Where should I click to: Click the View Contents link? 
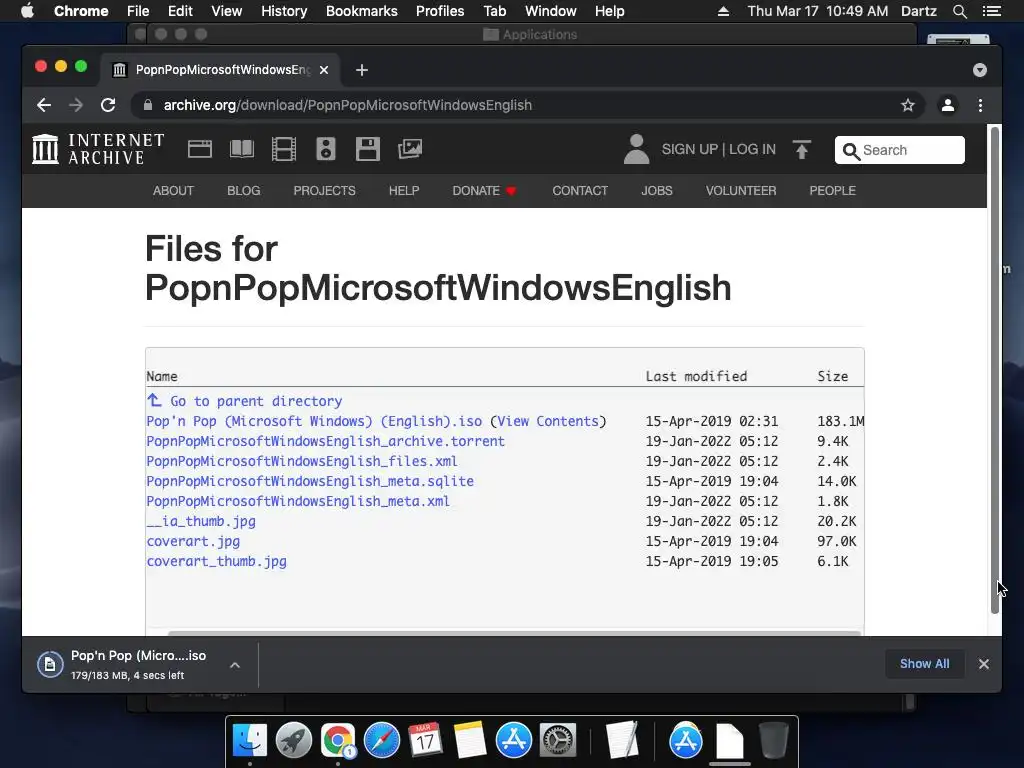tap(548, 421)
